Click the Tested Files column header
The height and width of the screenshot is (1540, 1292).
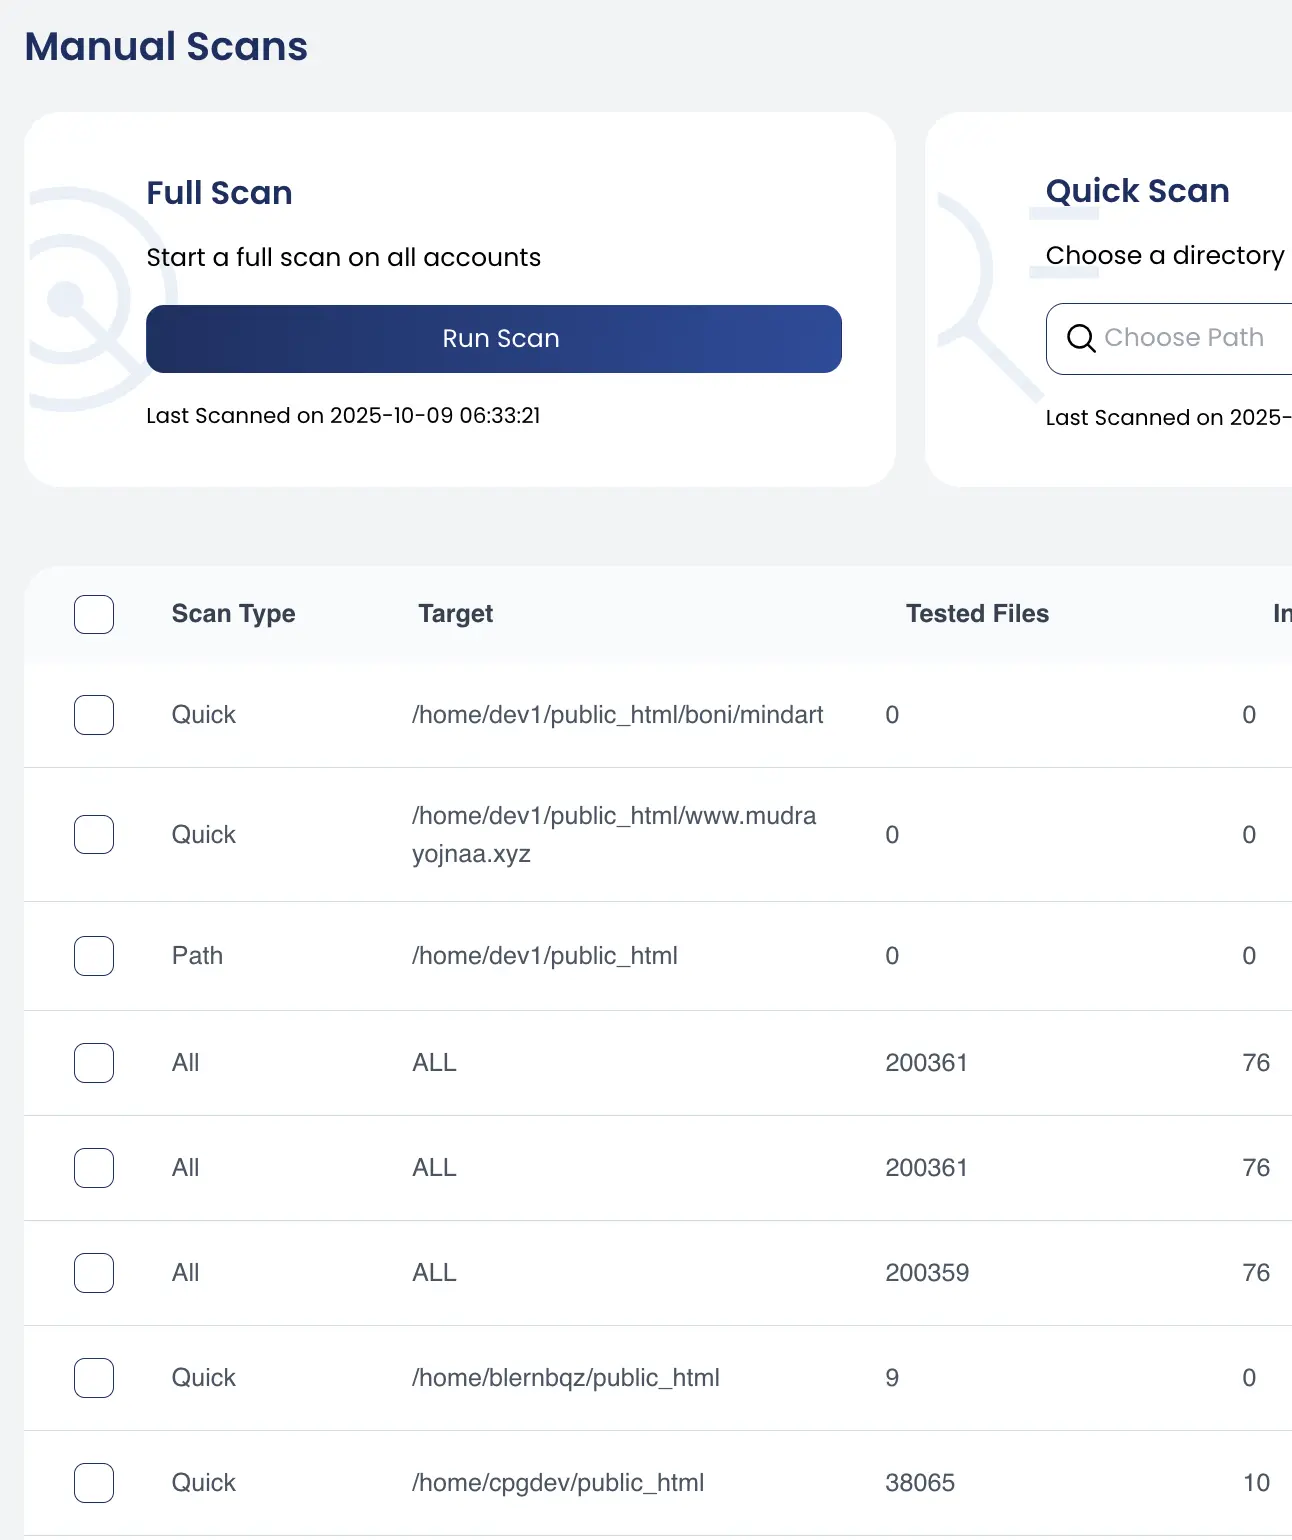click(976, 614)
